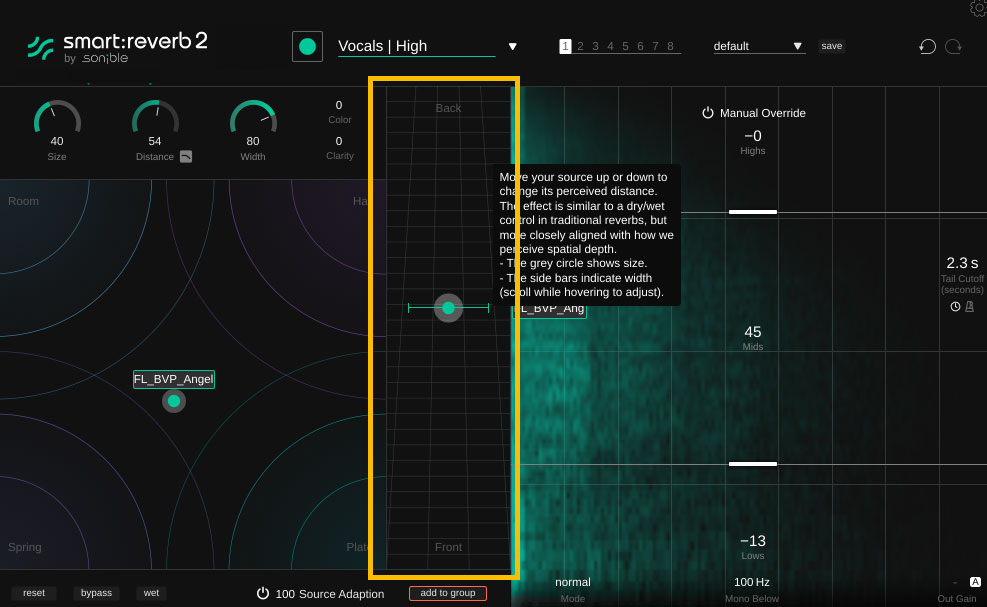Toggle the Distance low-pass filter icon
Viewport: 987px width, 607px height.
[186, 157]
